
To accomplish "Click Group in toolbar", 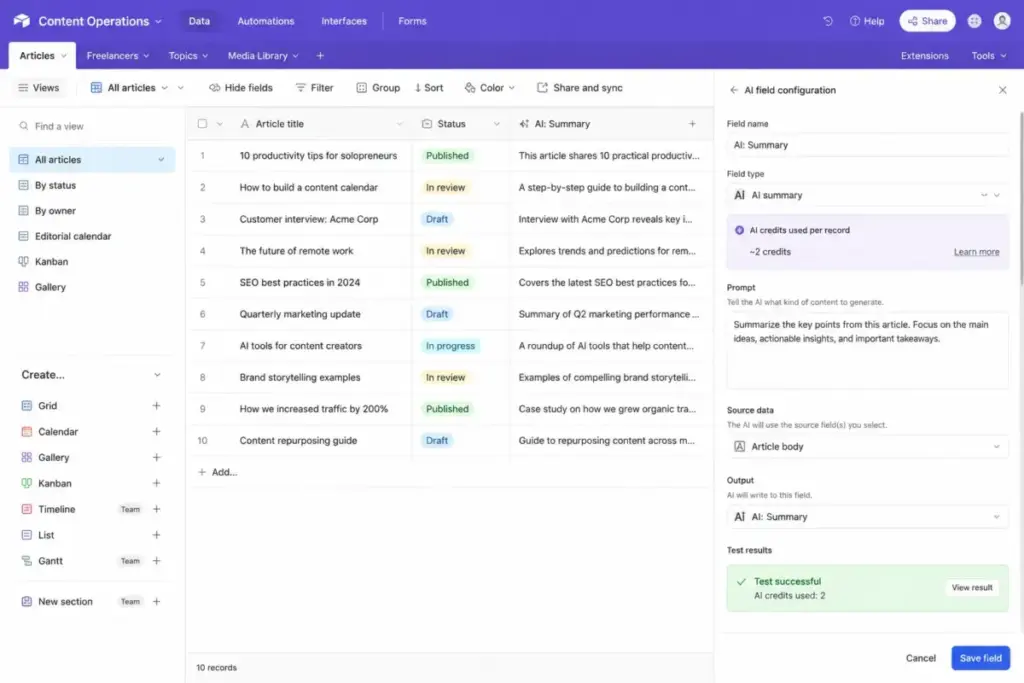I will tap(378, 87).
